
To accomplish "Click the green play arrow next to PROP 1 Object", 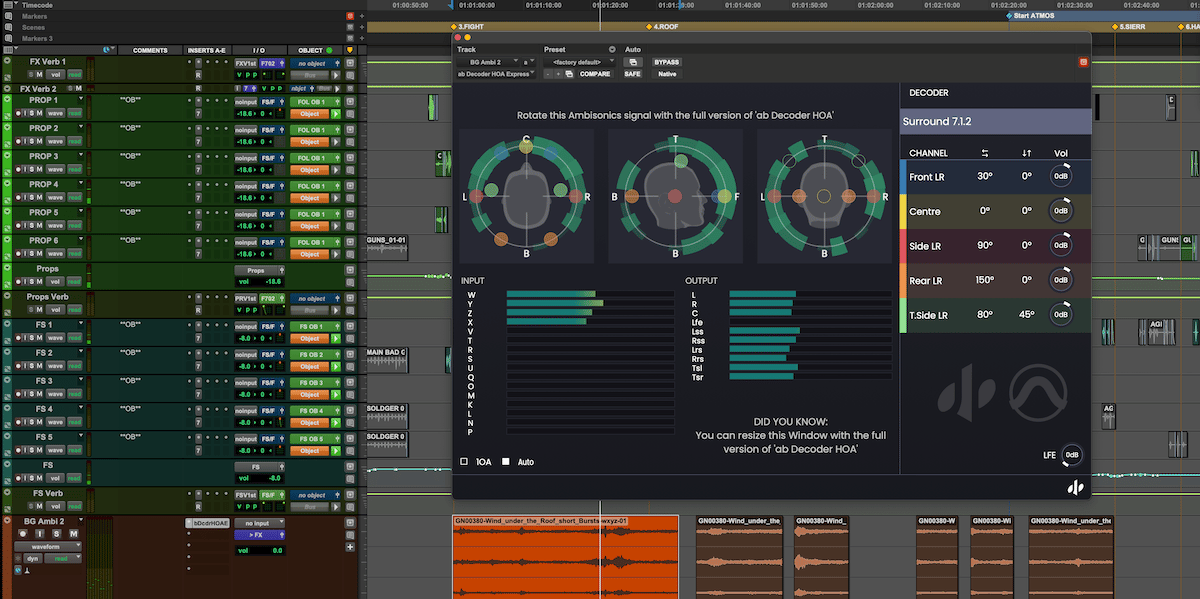I will point(336,114).
